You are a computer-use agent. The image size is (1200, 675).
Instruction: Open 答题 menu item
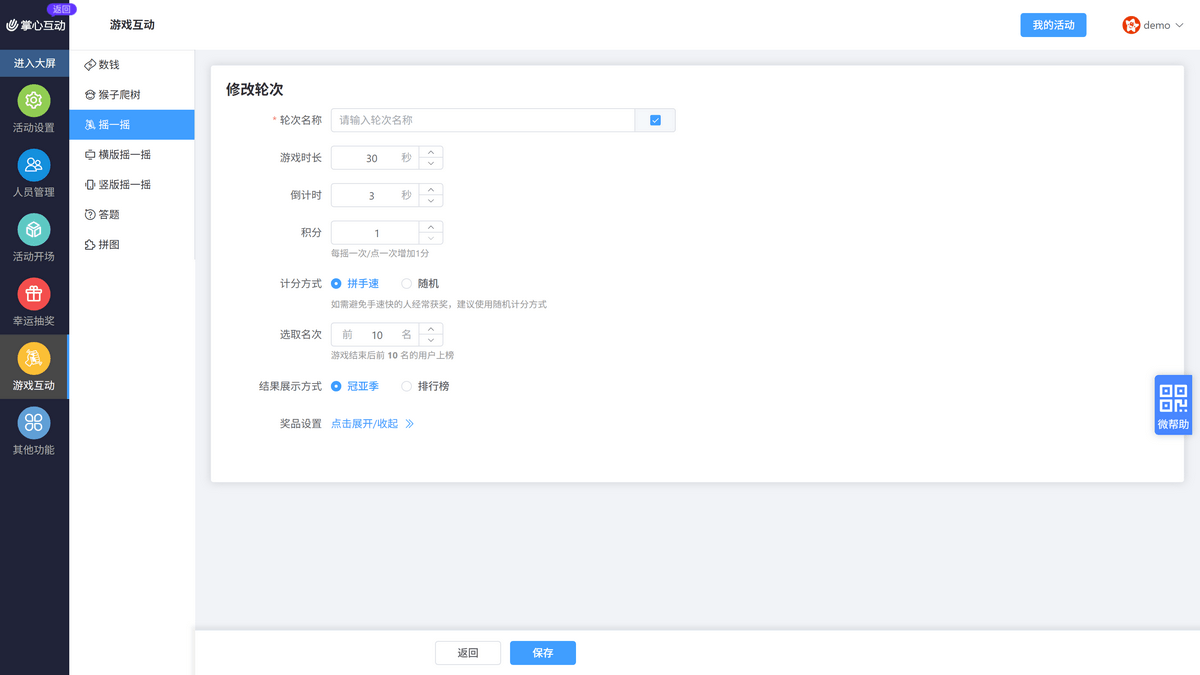point(132,215)
